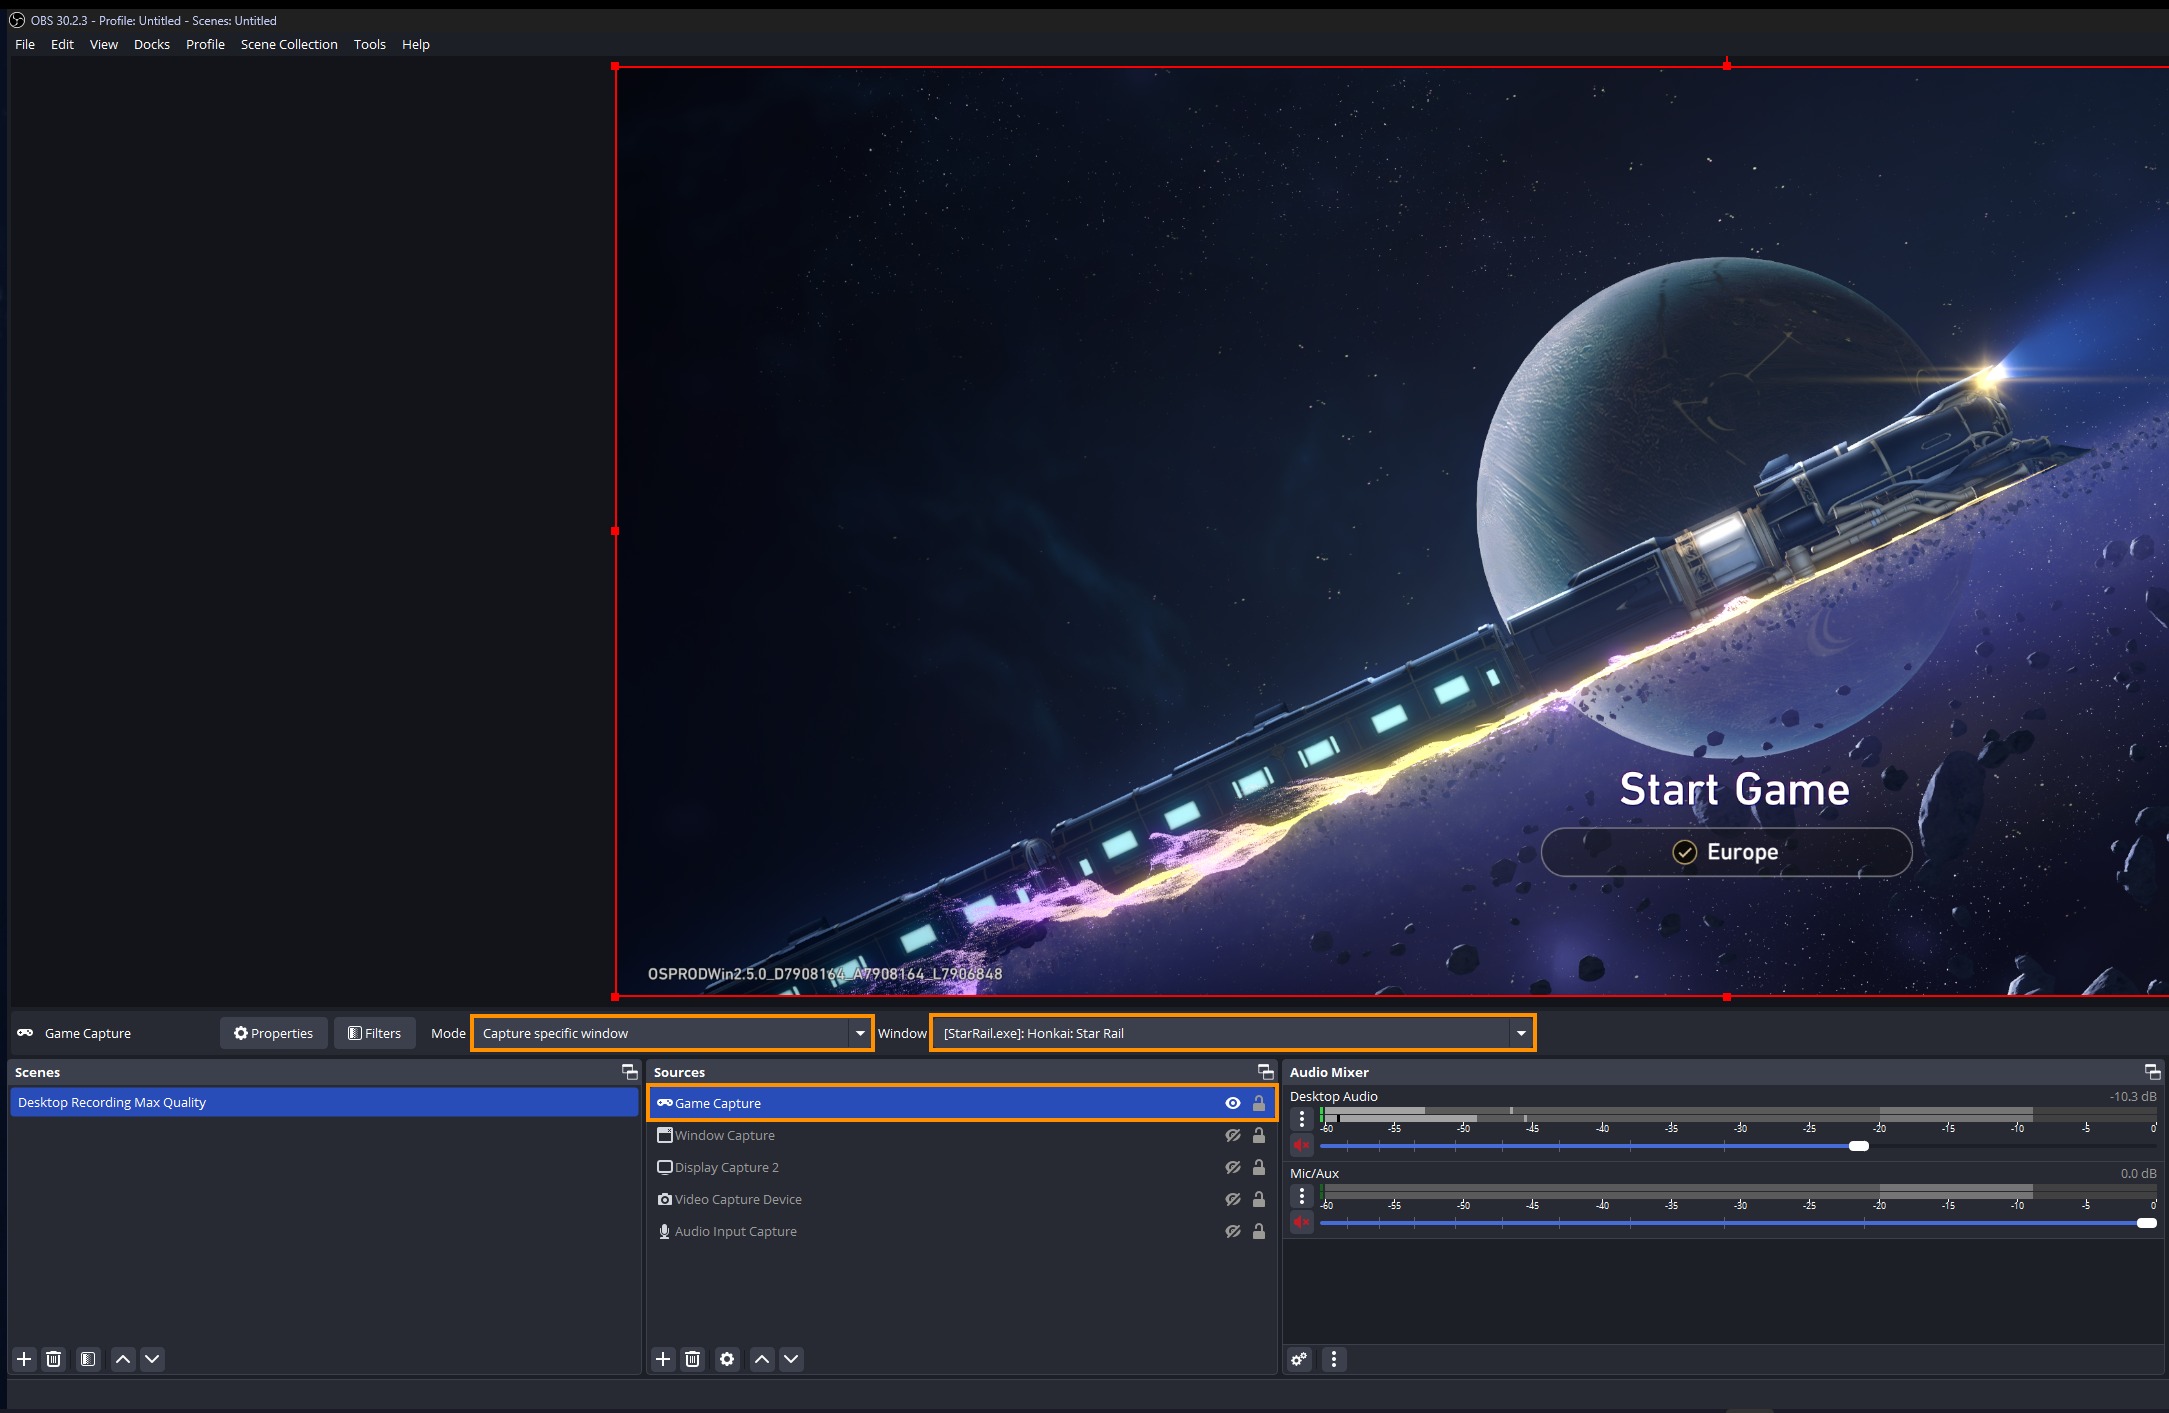Screen dimensions: 2169x1413
Task: Open Filters for Game Capture
Action: tap(374, 1033)
